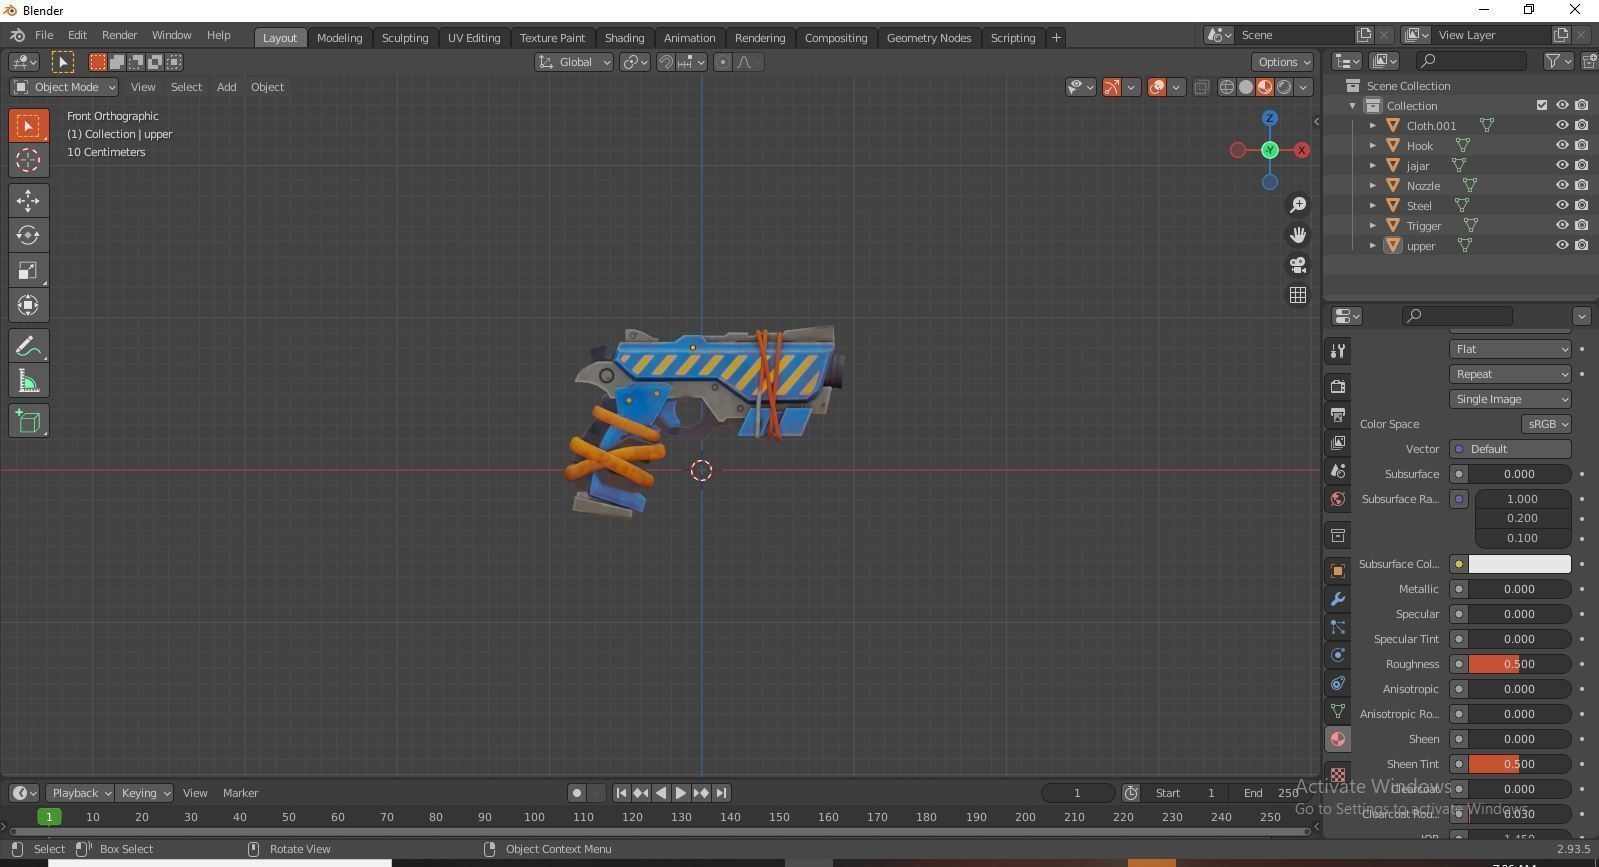Viewport: 1599px width, 867px height.
Task: Open the Playback popover in timeline
Action: 79,793
